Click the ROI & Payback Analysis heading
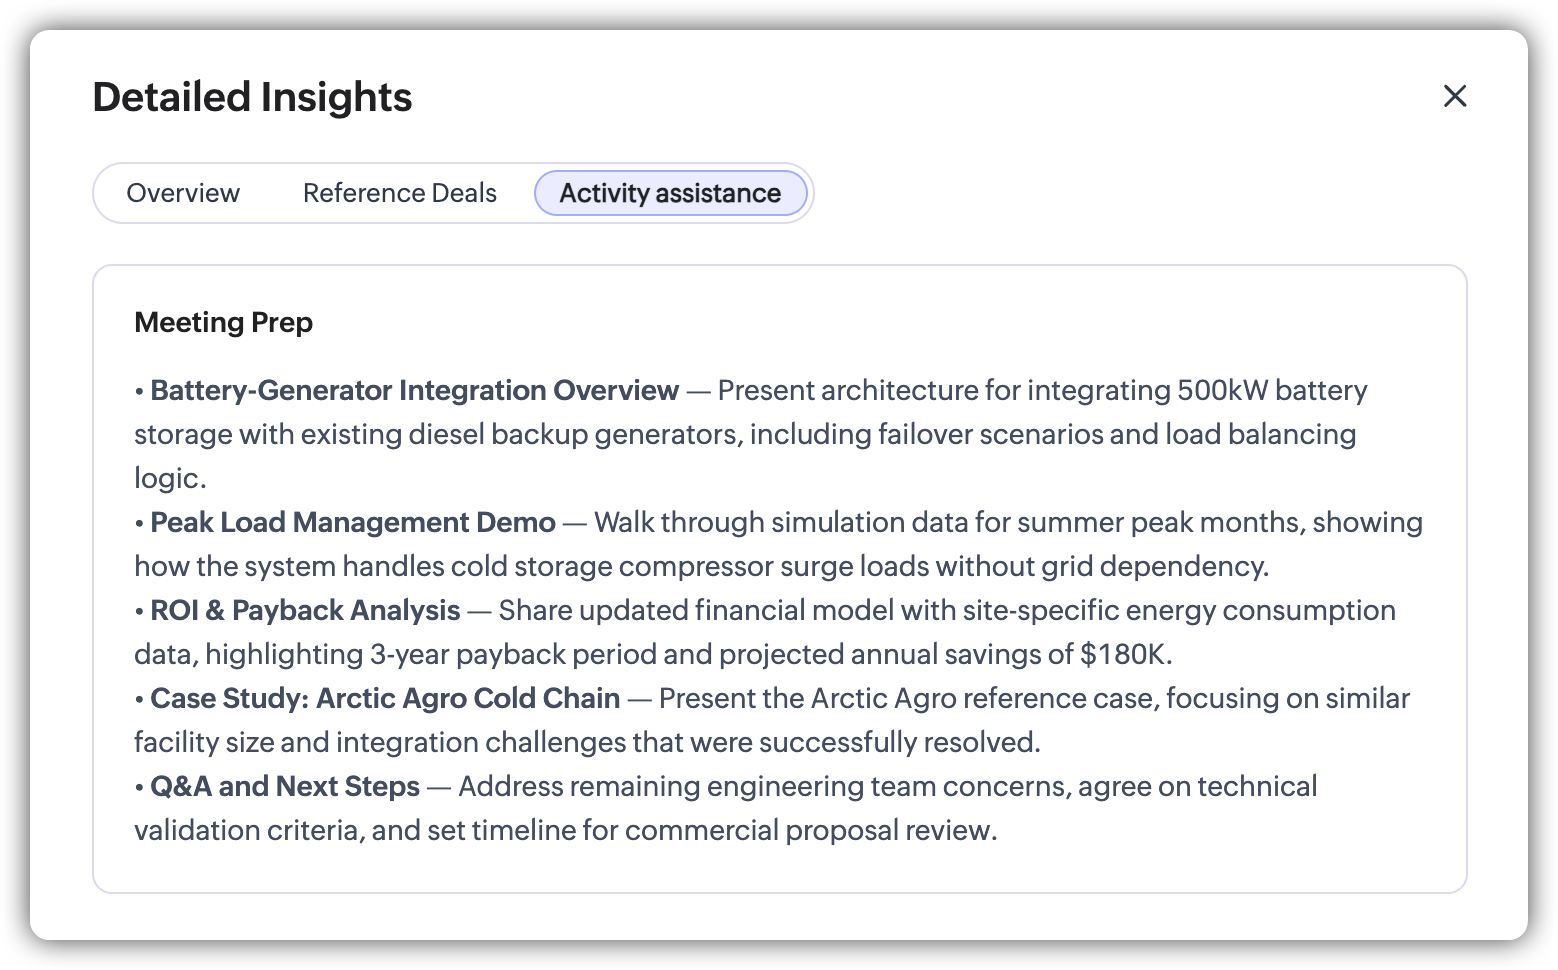The height and width of the screenshot is (970, 1558). point(305,610)
